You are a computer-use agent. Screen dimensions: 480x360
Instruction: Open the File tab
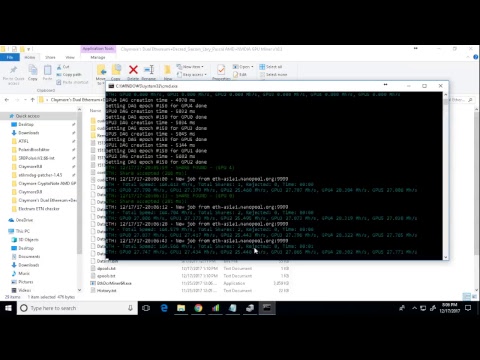pos(10,57)
